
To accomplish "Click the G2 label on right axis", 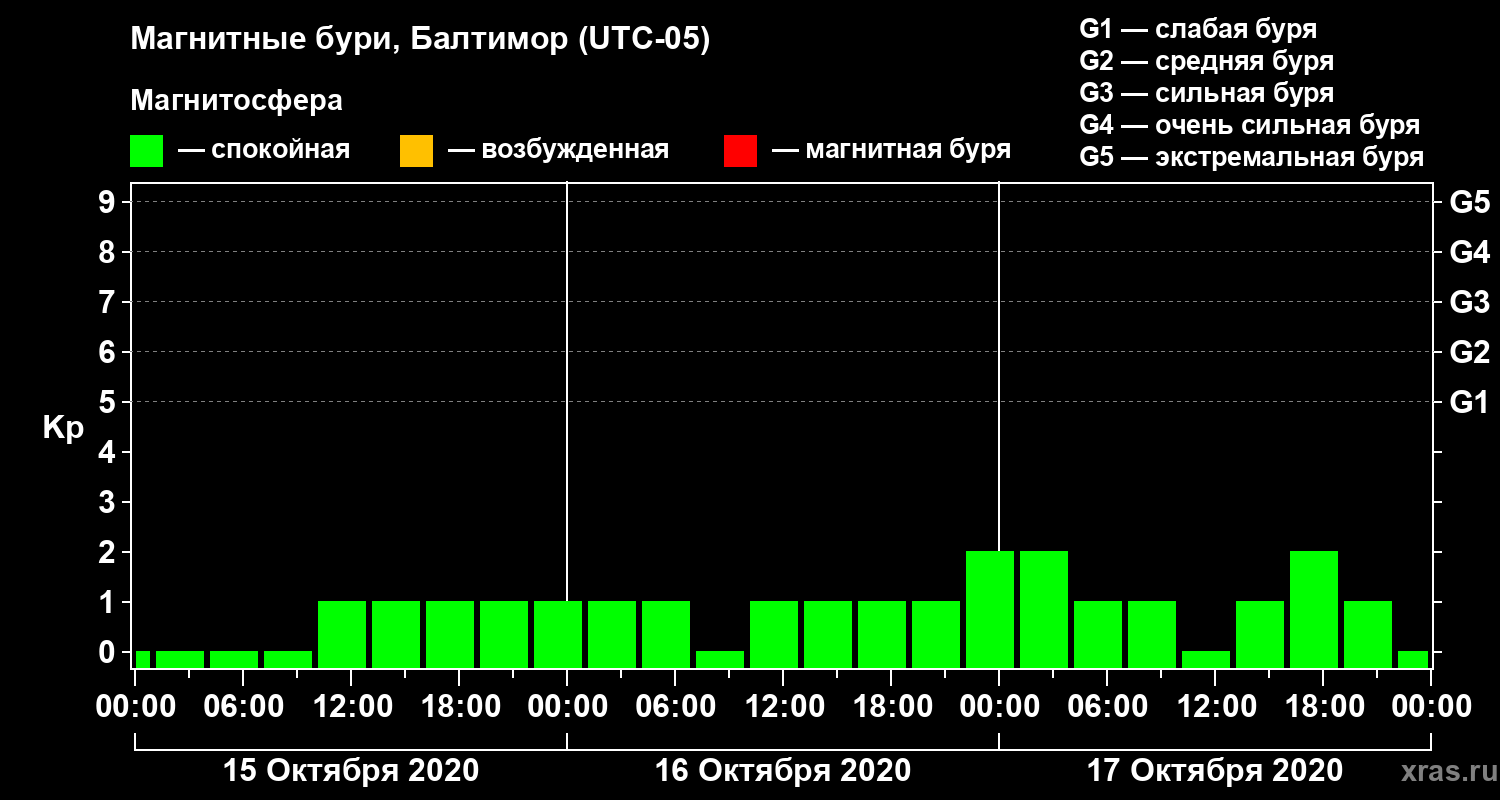I will pyautogui.click(x=1469, y=352).
